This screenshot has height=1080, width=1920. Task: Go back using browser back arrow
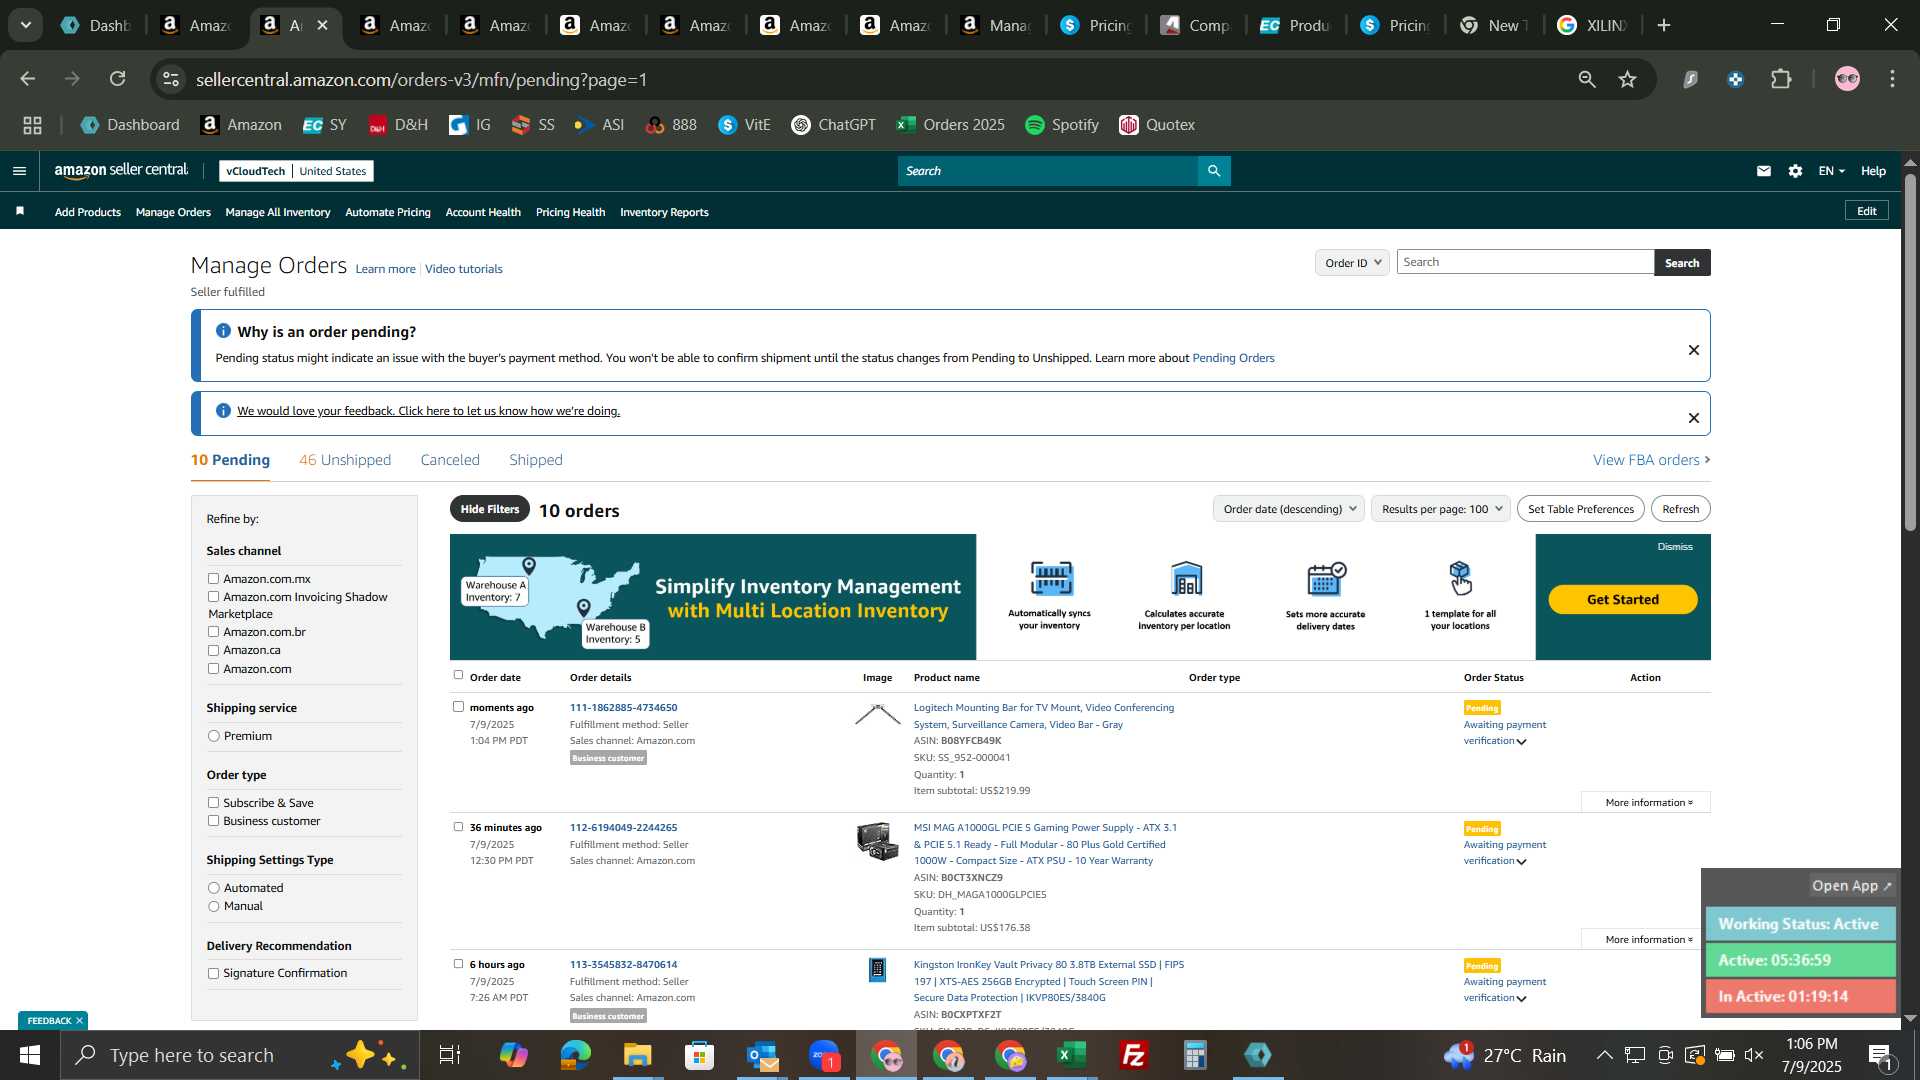[28, 79]
